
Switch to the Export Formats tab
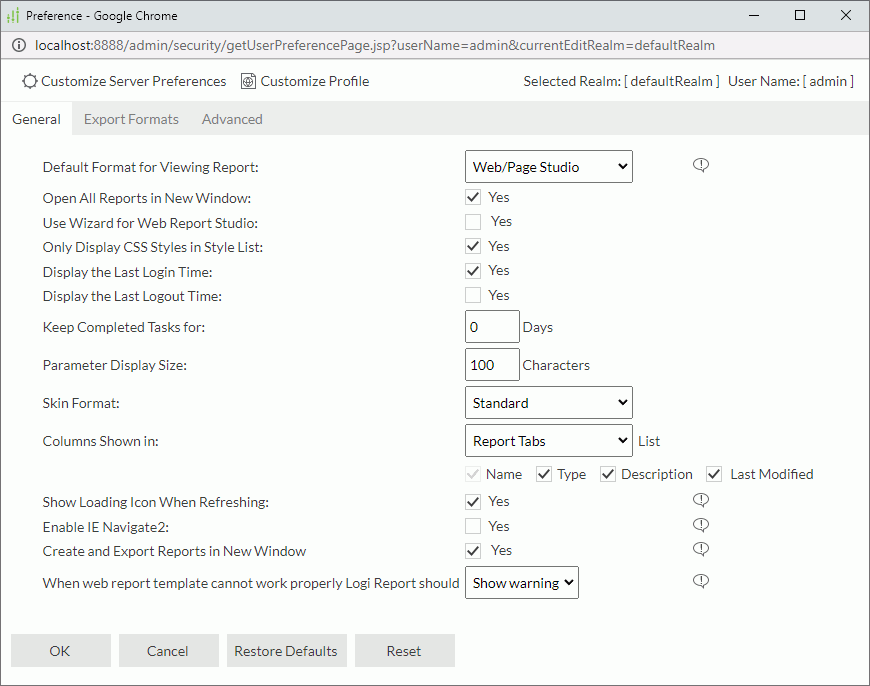click(x=131, y=118)
